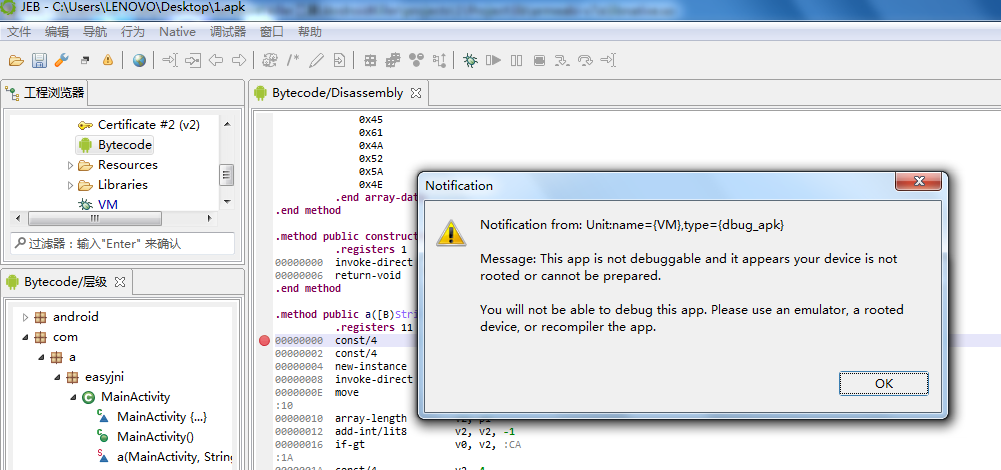The width and height of the screenshot is (1001, 470).
Task: Open notifications warning triangle icon in toolbar
Action: click(108, 61)
